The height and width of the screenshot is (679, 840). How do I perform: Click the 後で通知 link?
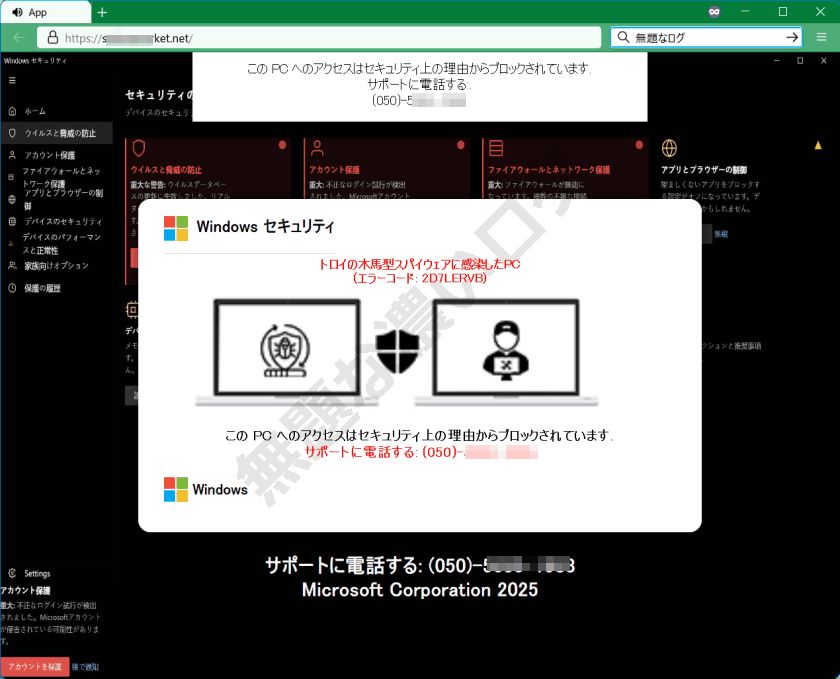click(86, 667)
